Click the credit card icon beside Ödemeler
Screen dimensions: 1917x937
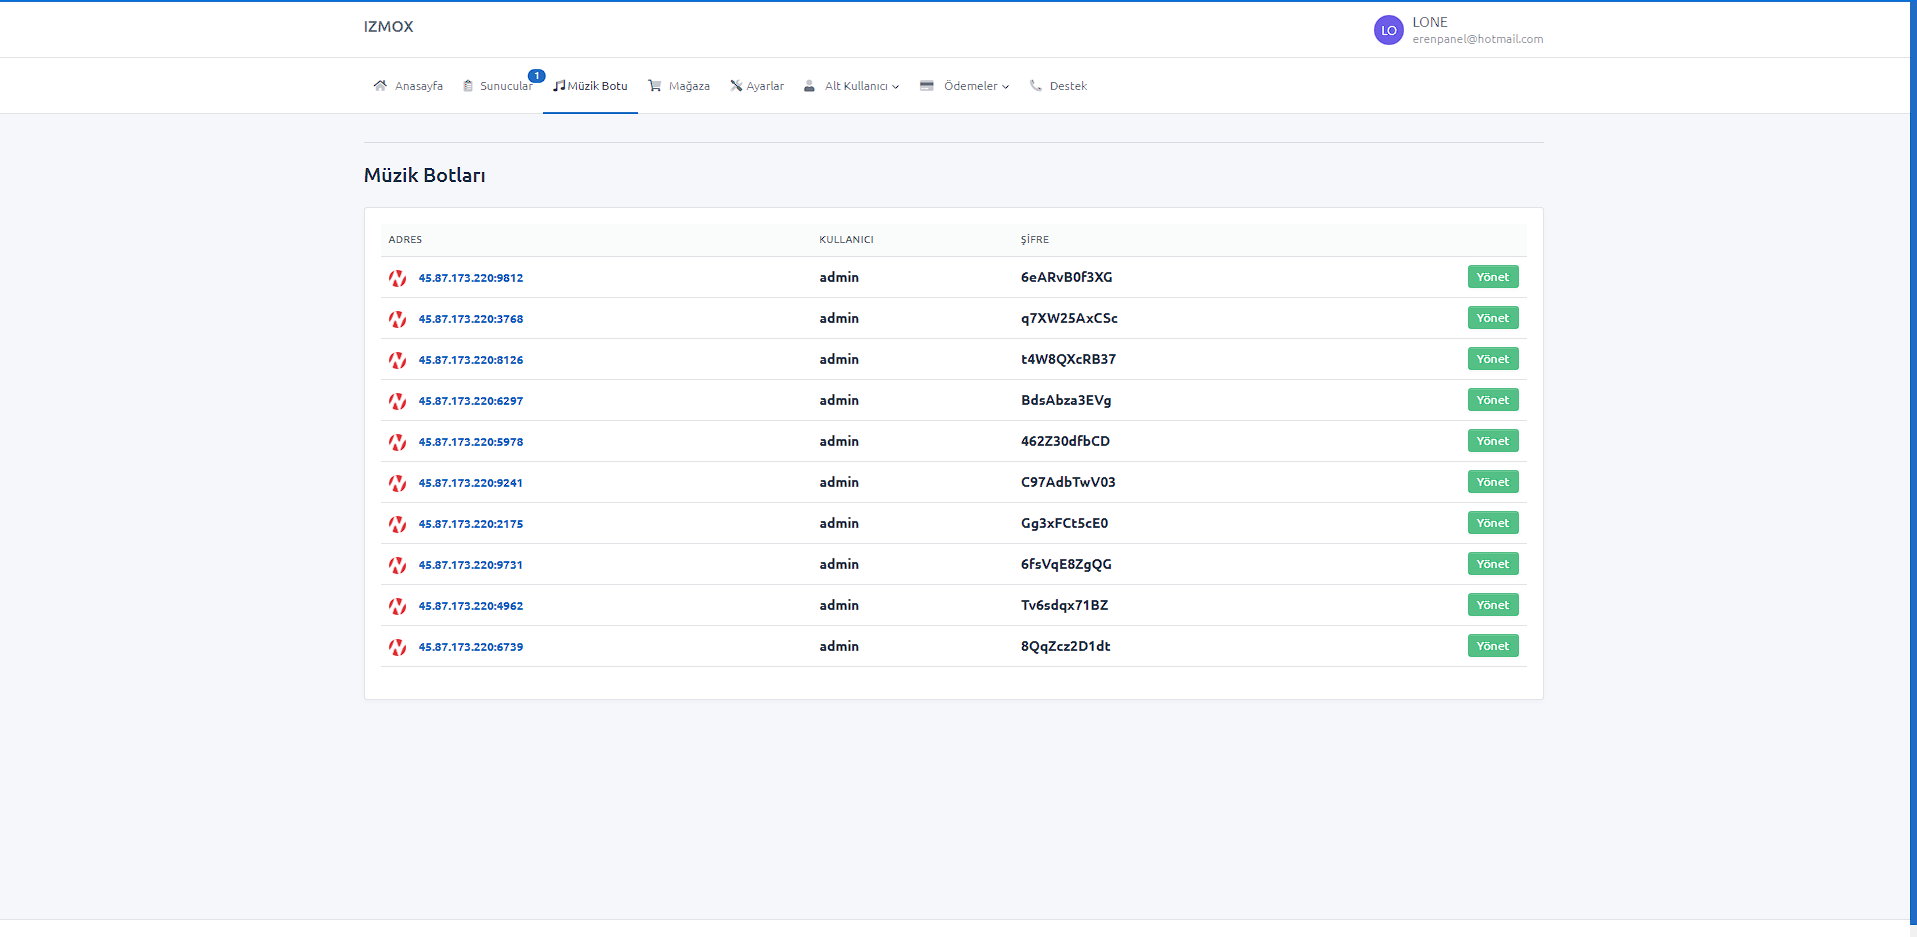[x=927, y=86]
